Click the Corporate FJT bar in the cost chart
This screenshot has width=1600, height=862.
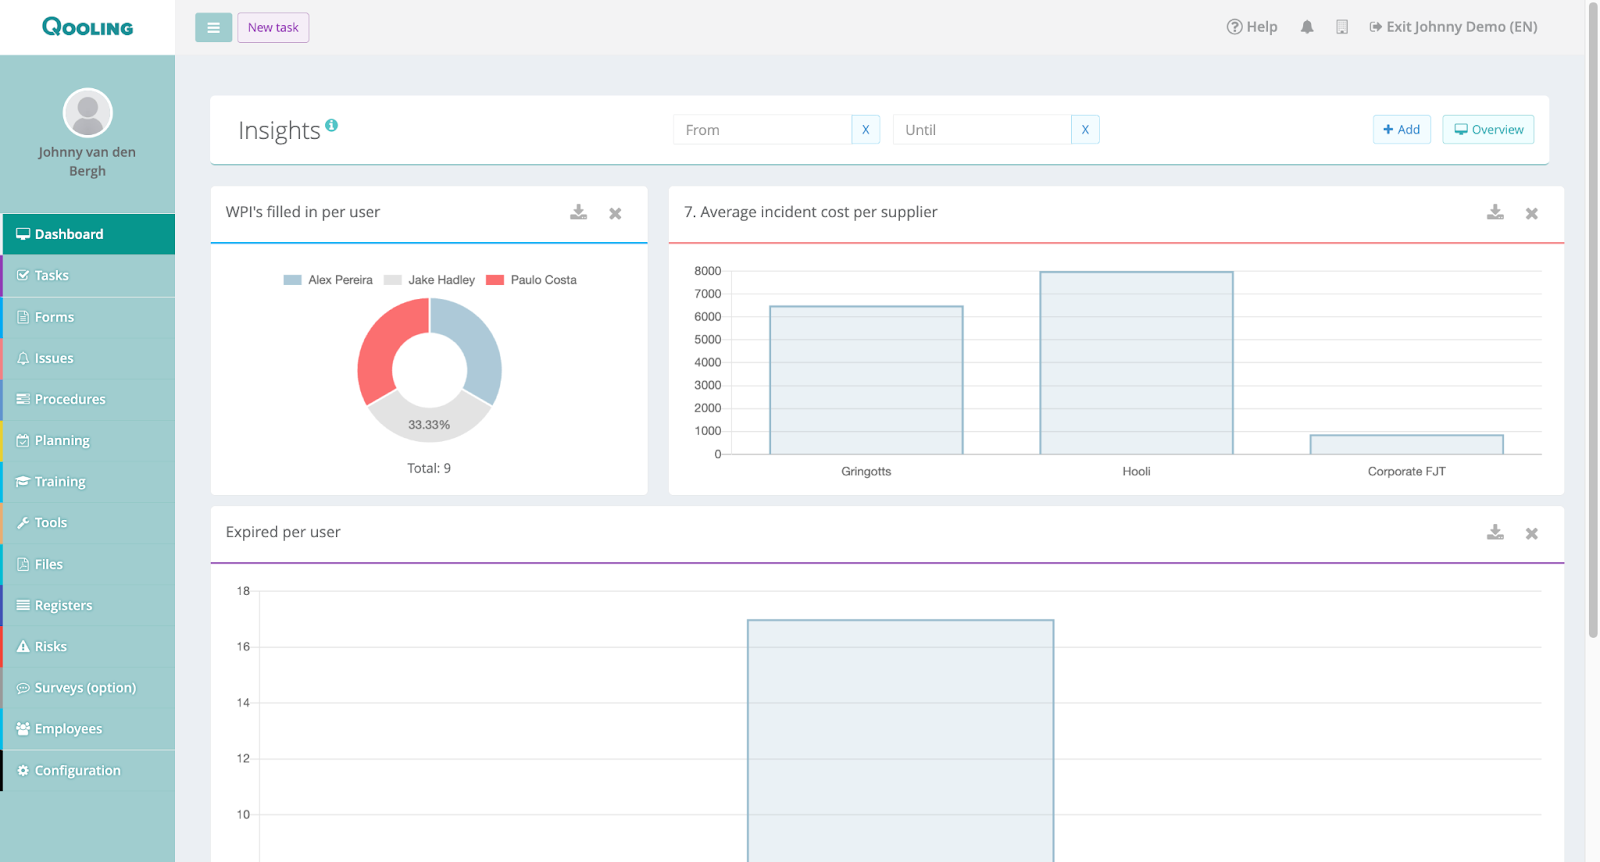coord(1406,445)
